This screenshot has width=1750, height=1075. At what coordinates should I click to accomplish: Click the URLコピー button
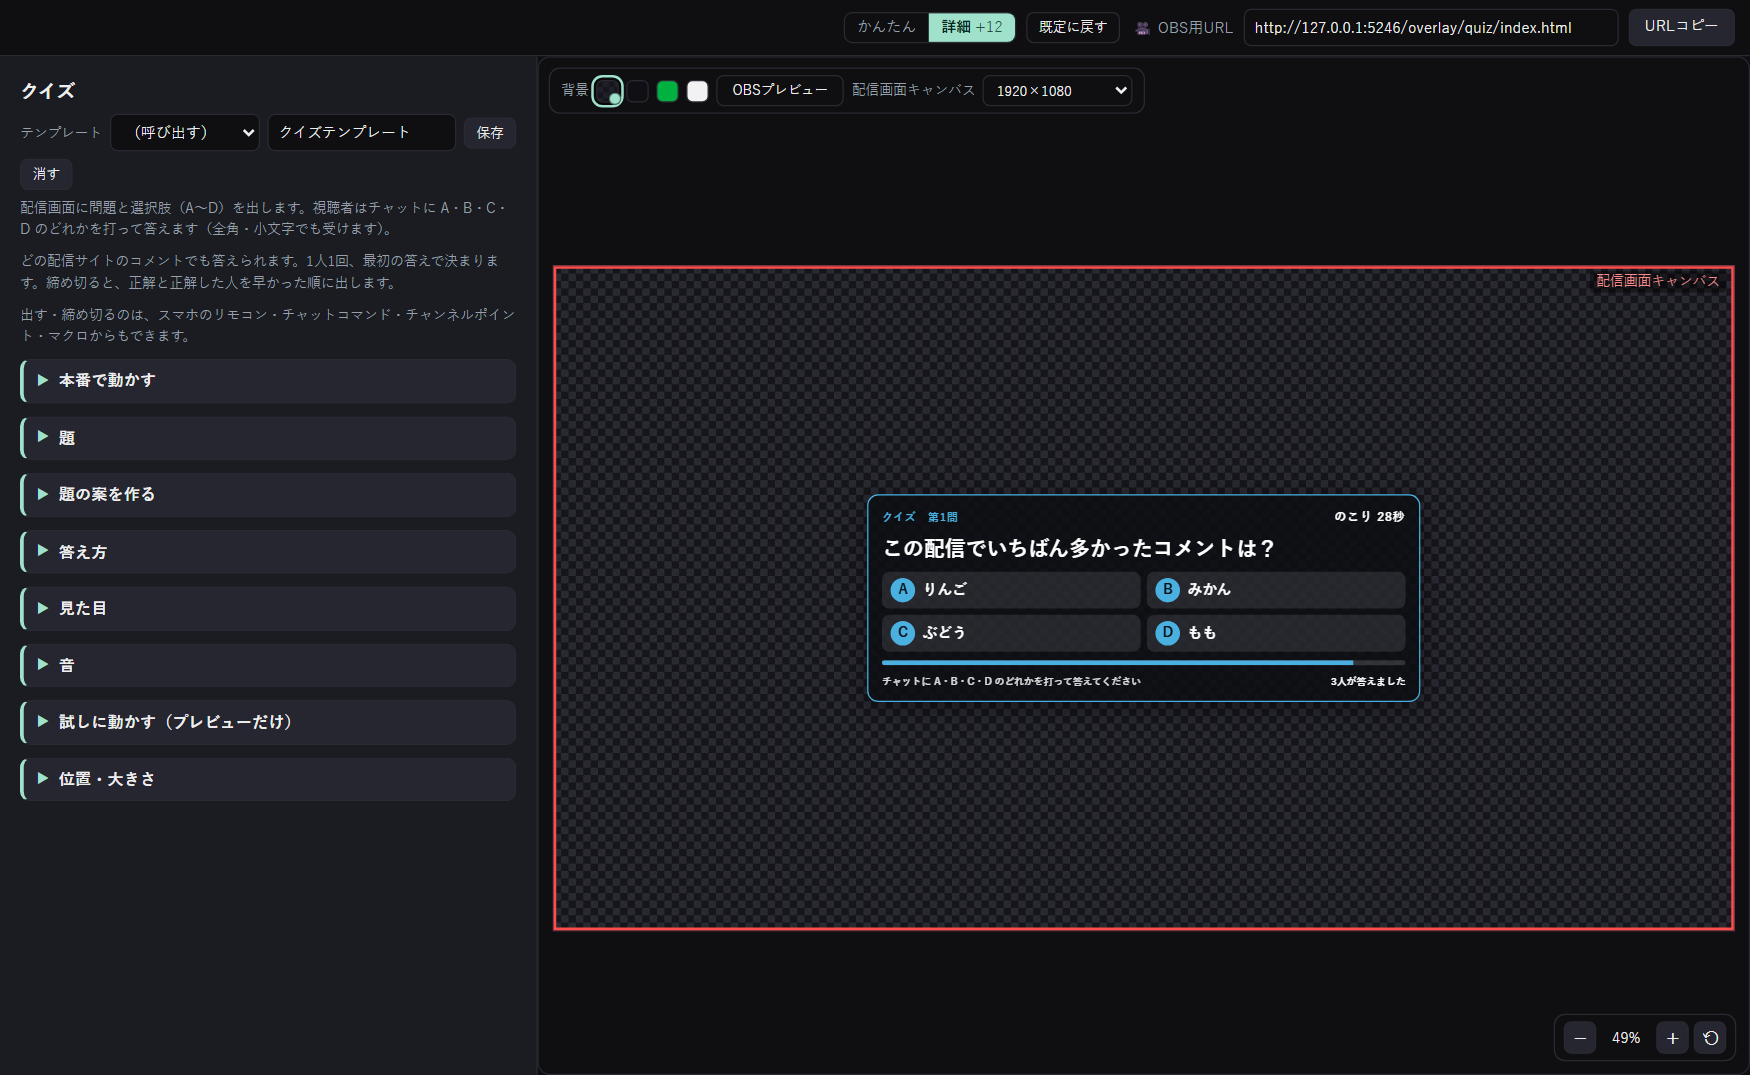pyautogui.click(x=1681, y=27)
